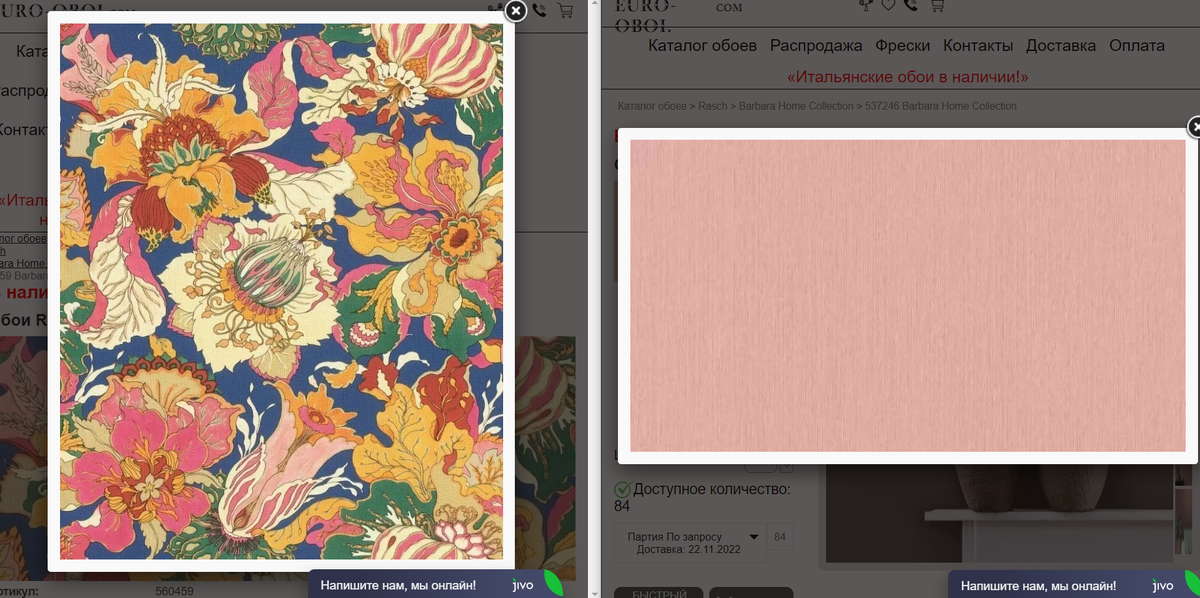Viewport: 1200px width, 598px height.
Task: Go to Каталог обоев breadcrumb link
Action: 652,106
